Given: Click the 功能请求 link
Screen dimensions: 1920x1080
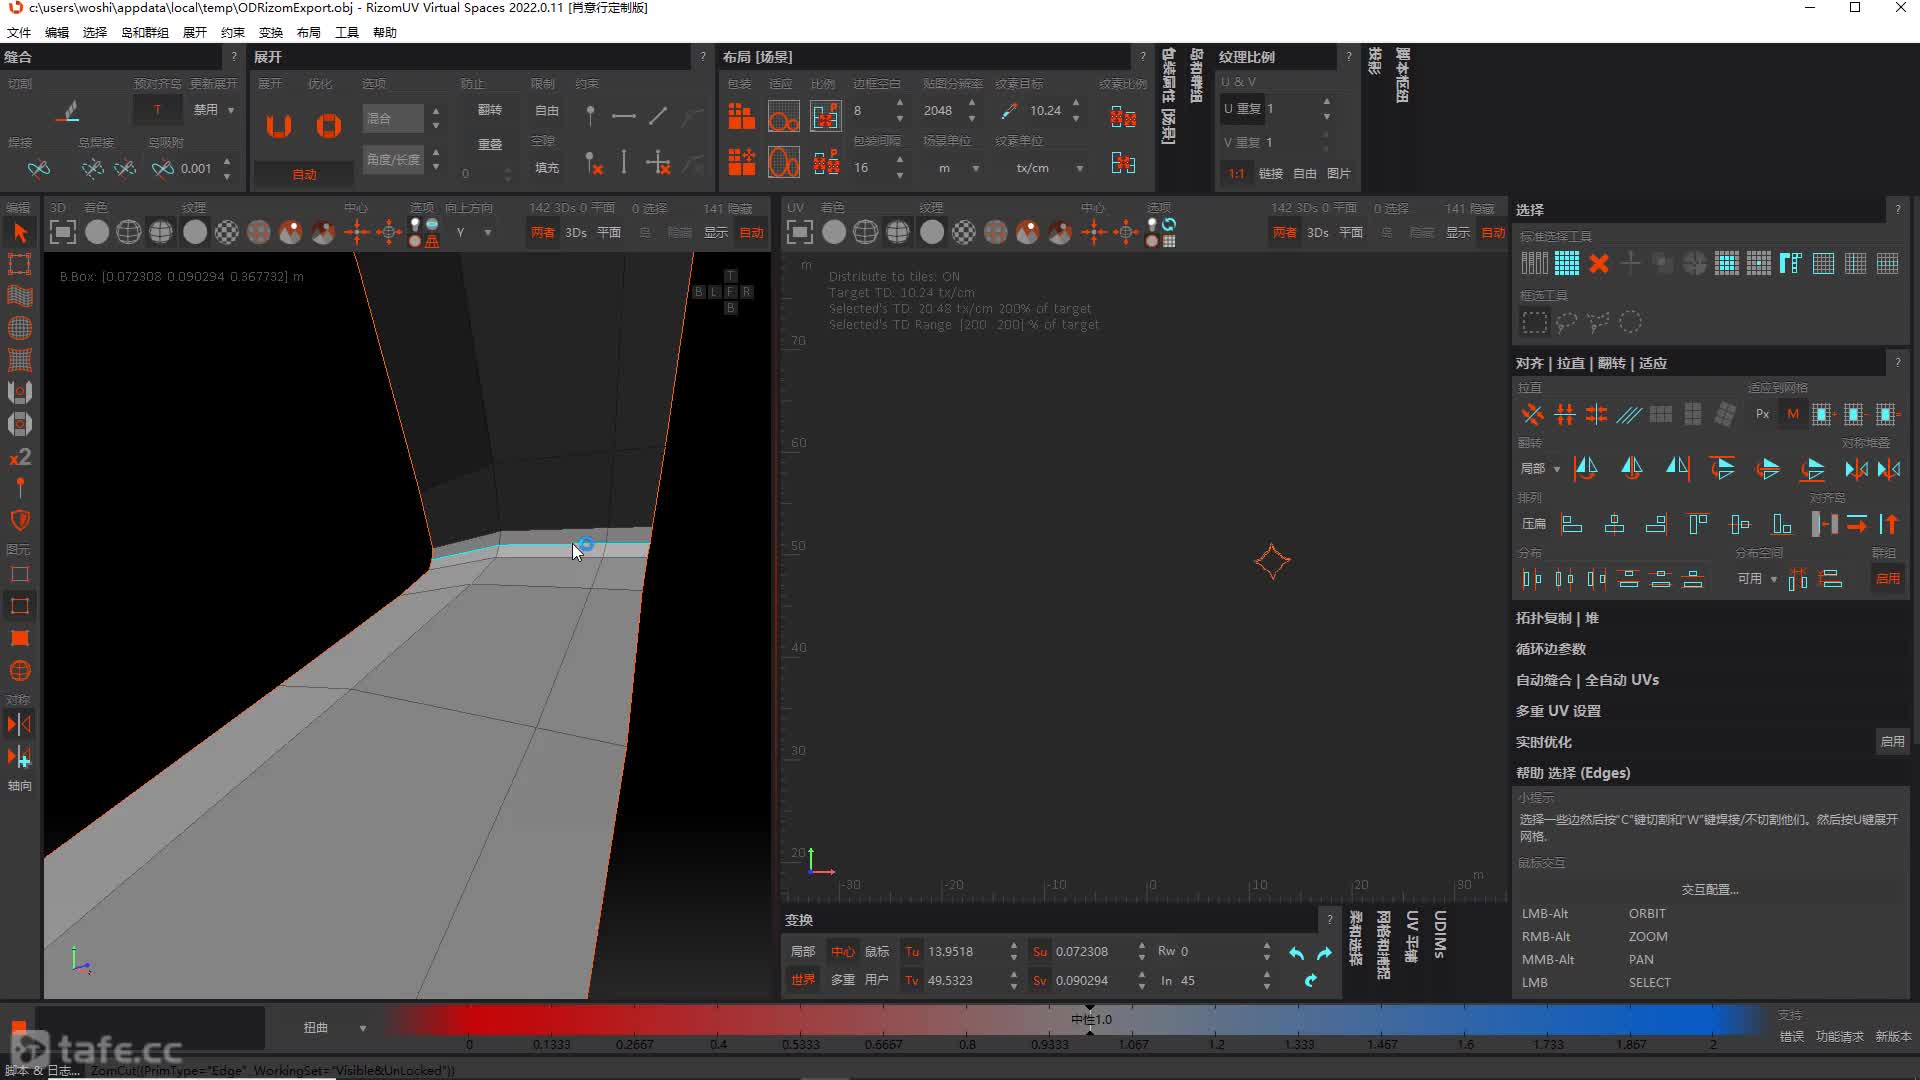Looking at the screenshot, I should tap(1840, 1037).
